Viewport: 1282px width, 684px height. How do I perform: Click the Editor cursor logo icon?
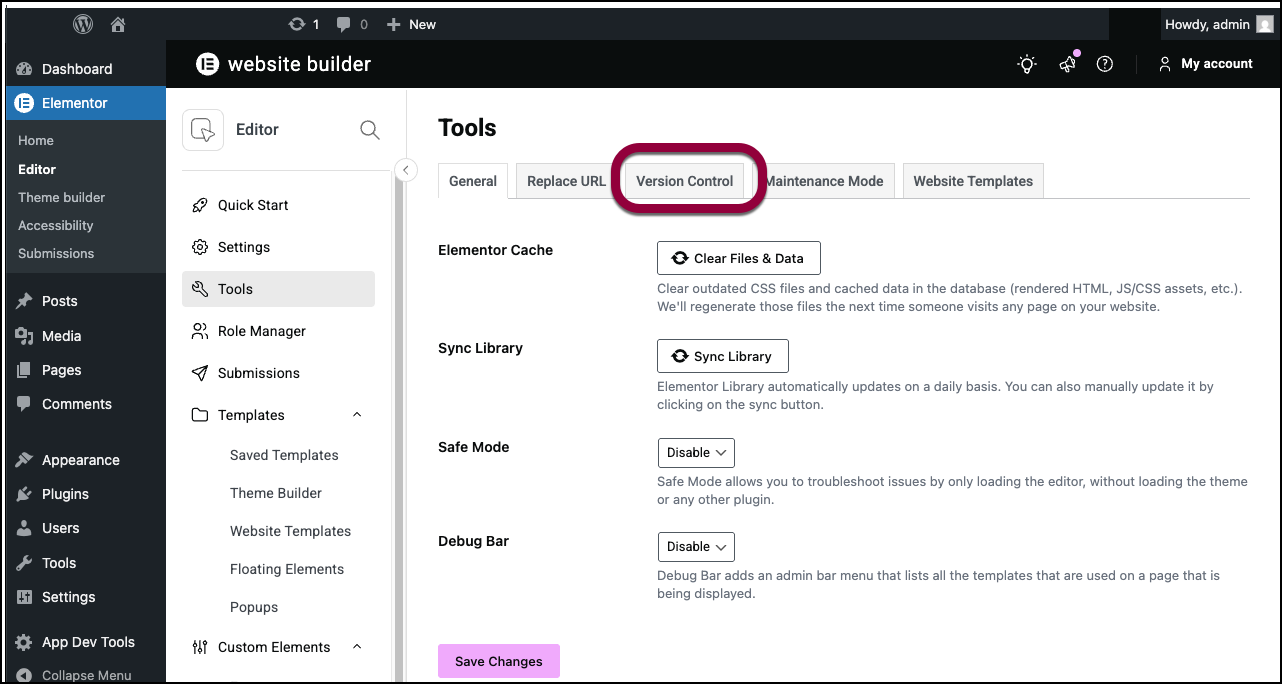203,130
